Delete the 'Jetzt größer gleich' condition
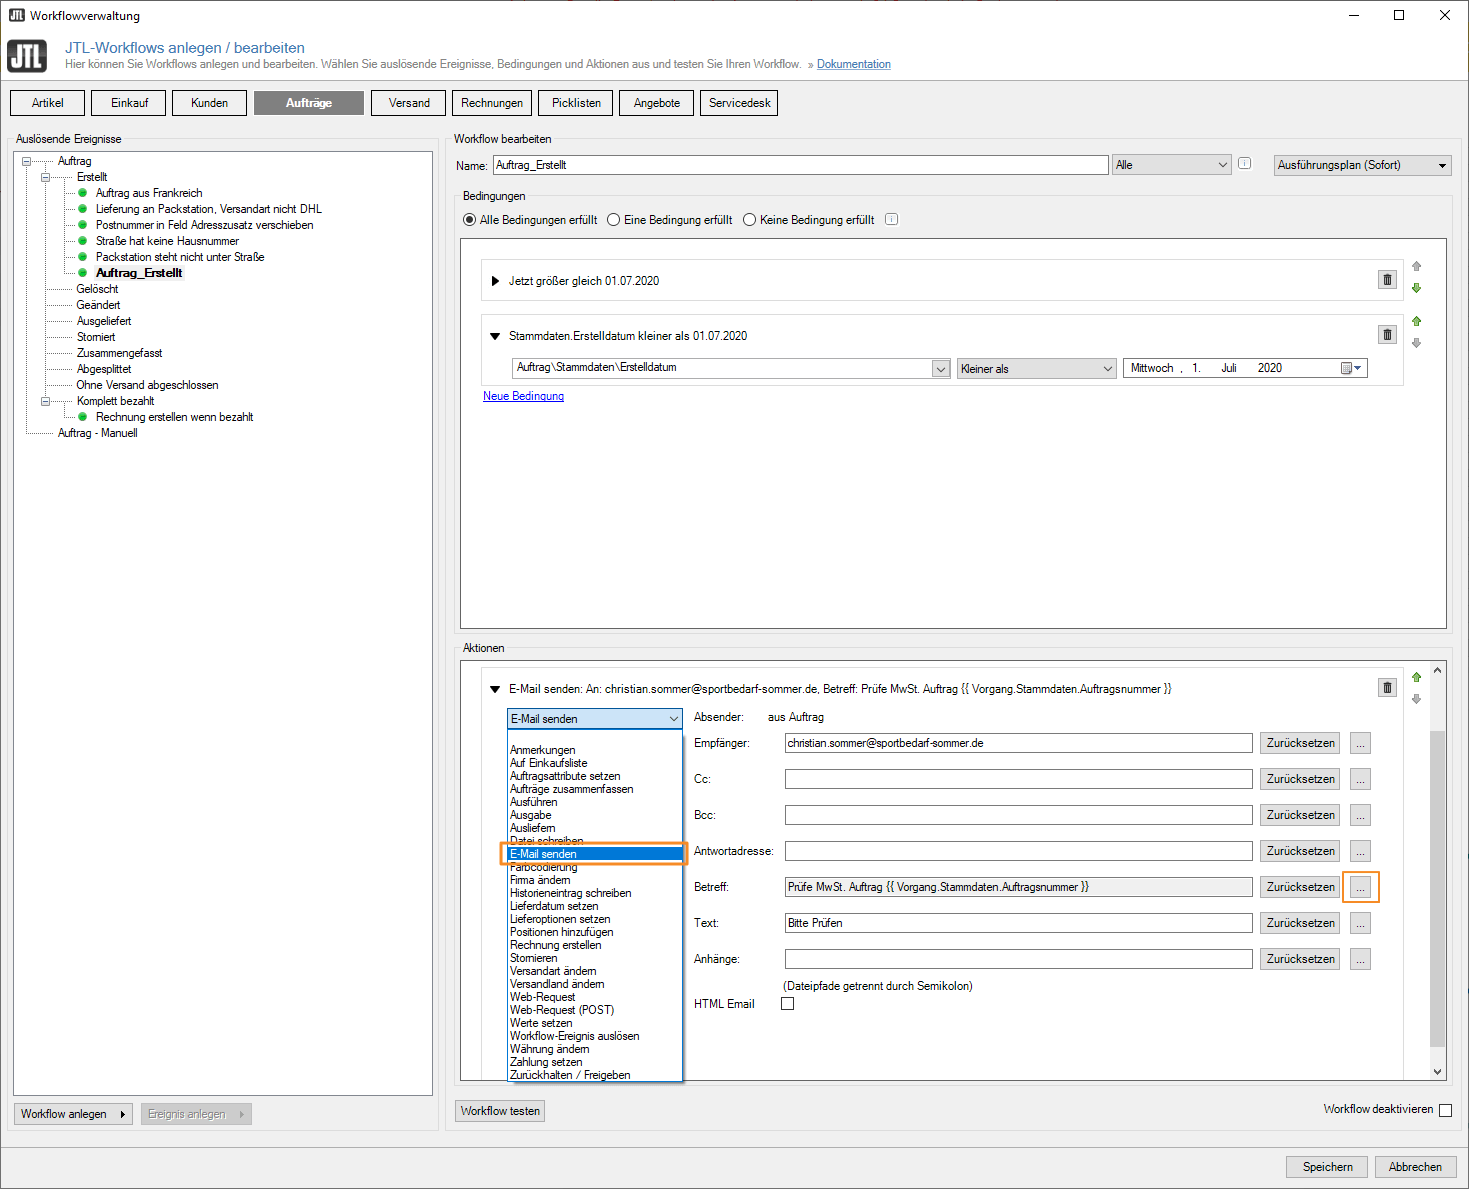Viewport: 1469px width, 1189px height. [1387, 280]
